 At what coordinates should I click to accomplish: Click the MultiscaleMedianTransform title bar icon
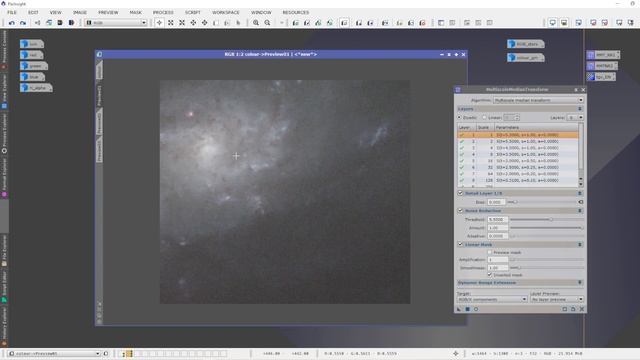(458, 90)
